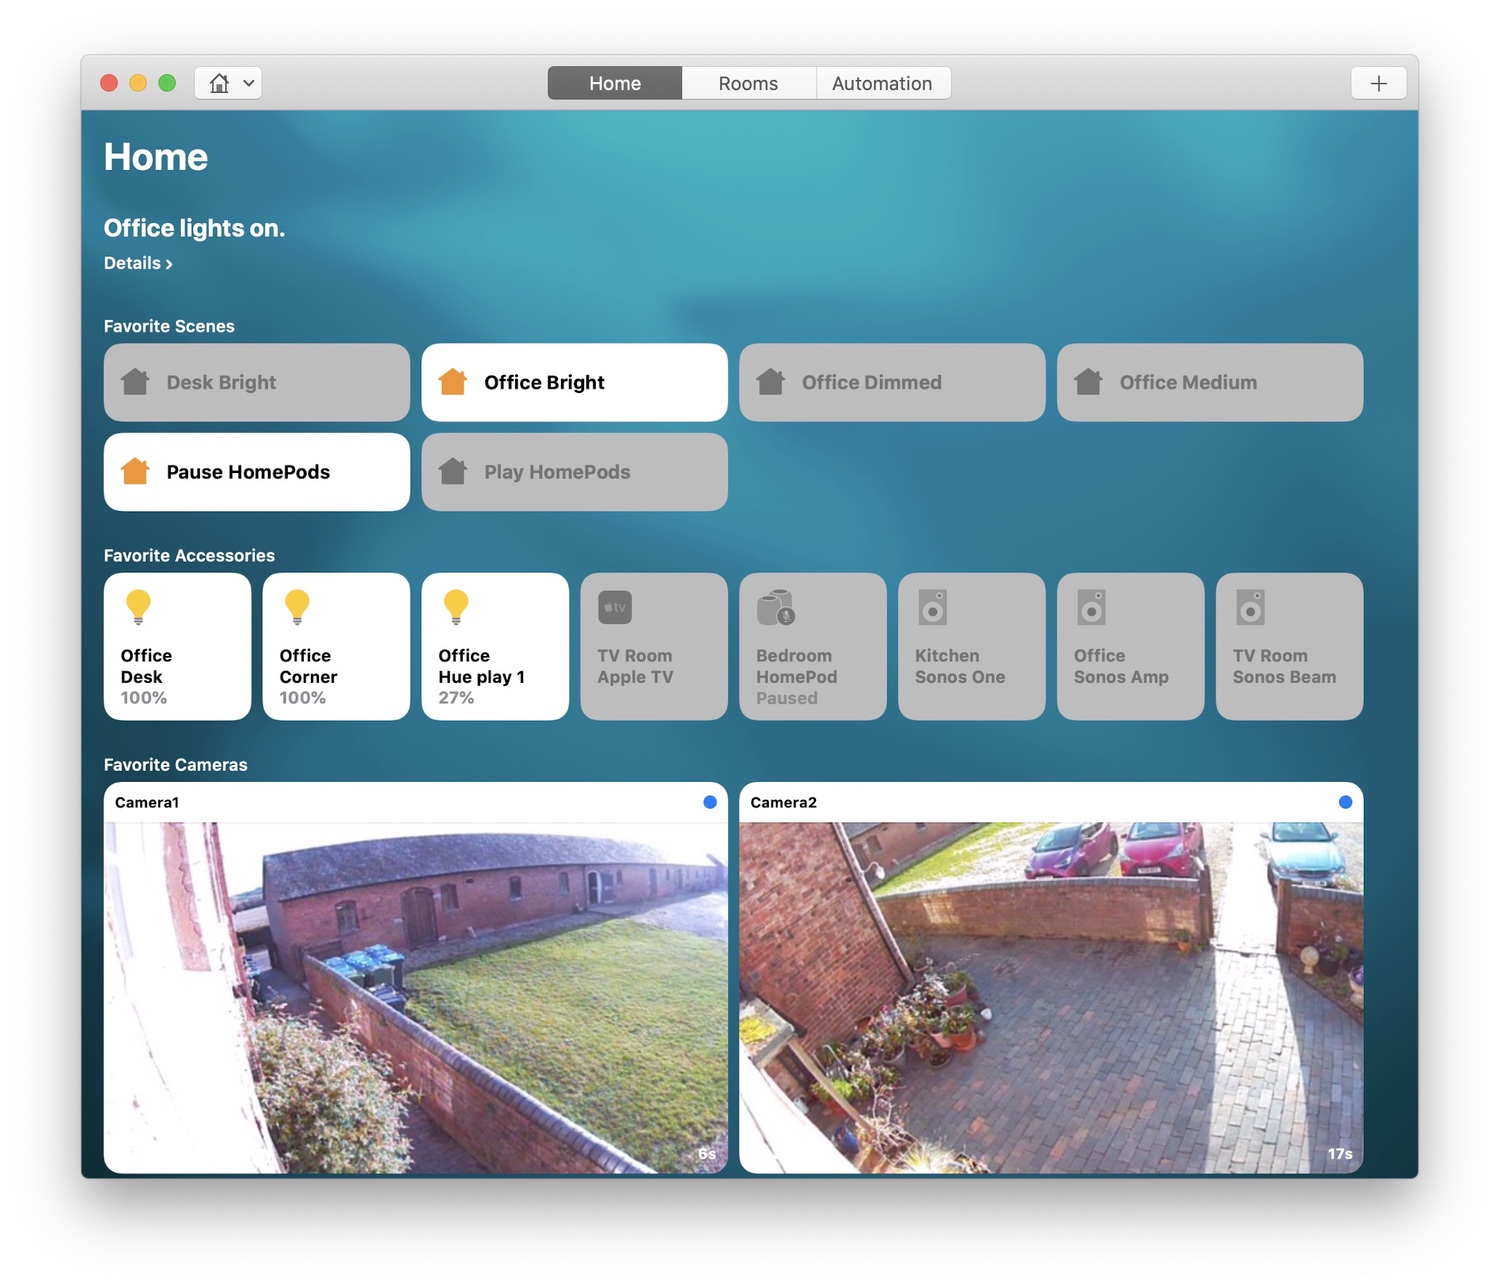The height and width of the screenshot is (1286, 1500).
Task: Click house icon on Office Dimmed scene
Action: [x=771, y=381]
